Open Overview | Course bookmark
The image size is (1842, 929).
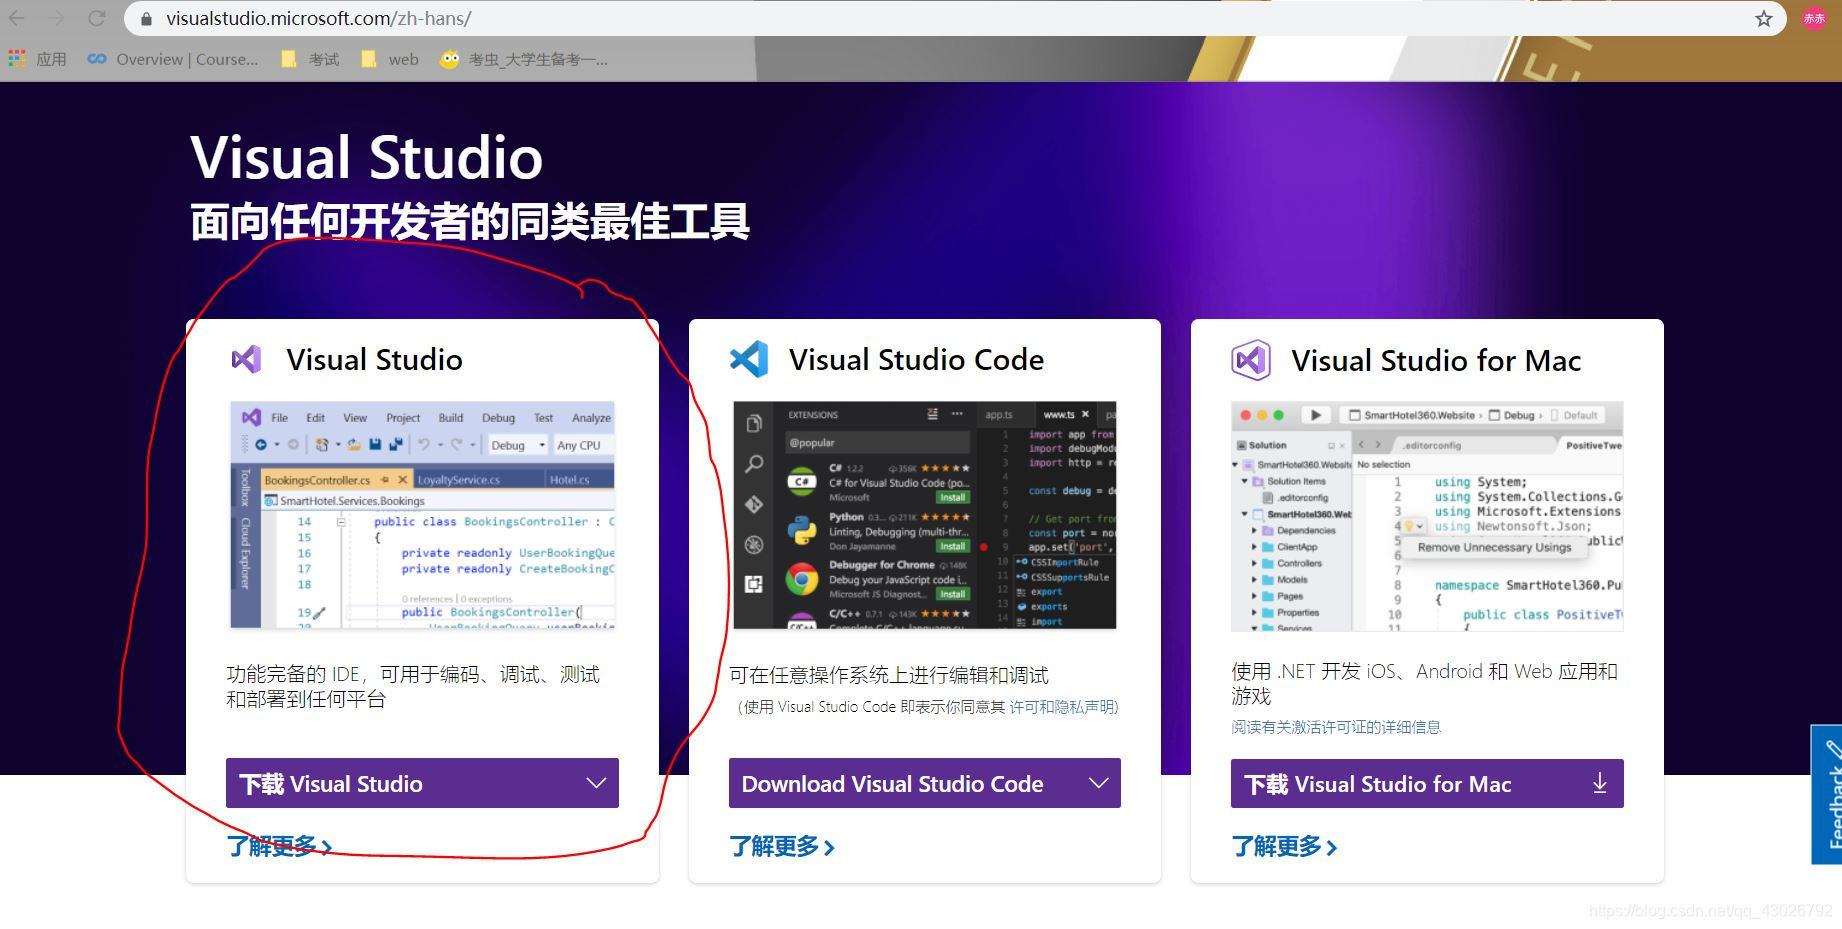tap(173, 59)
